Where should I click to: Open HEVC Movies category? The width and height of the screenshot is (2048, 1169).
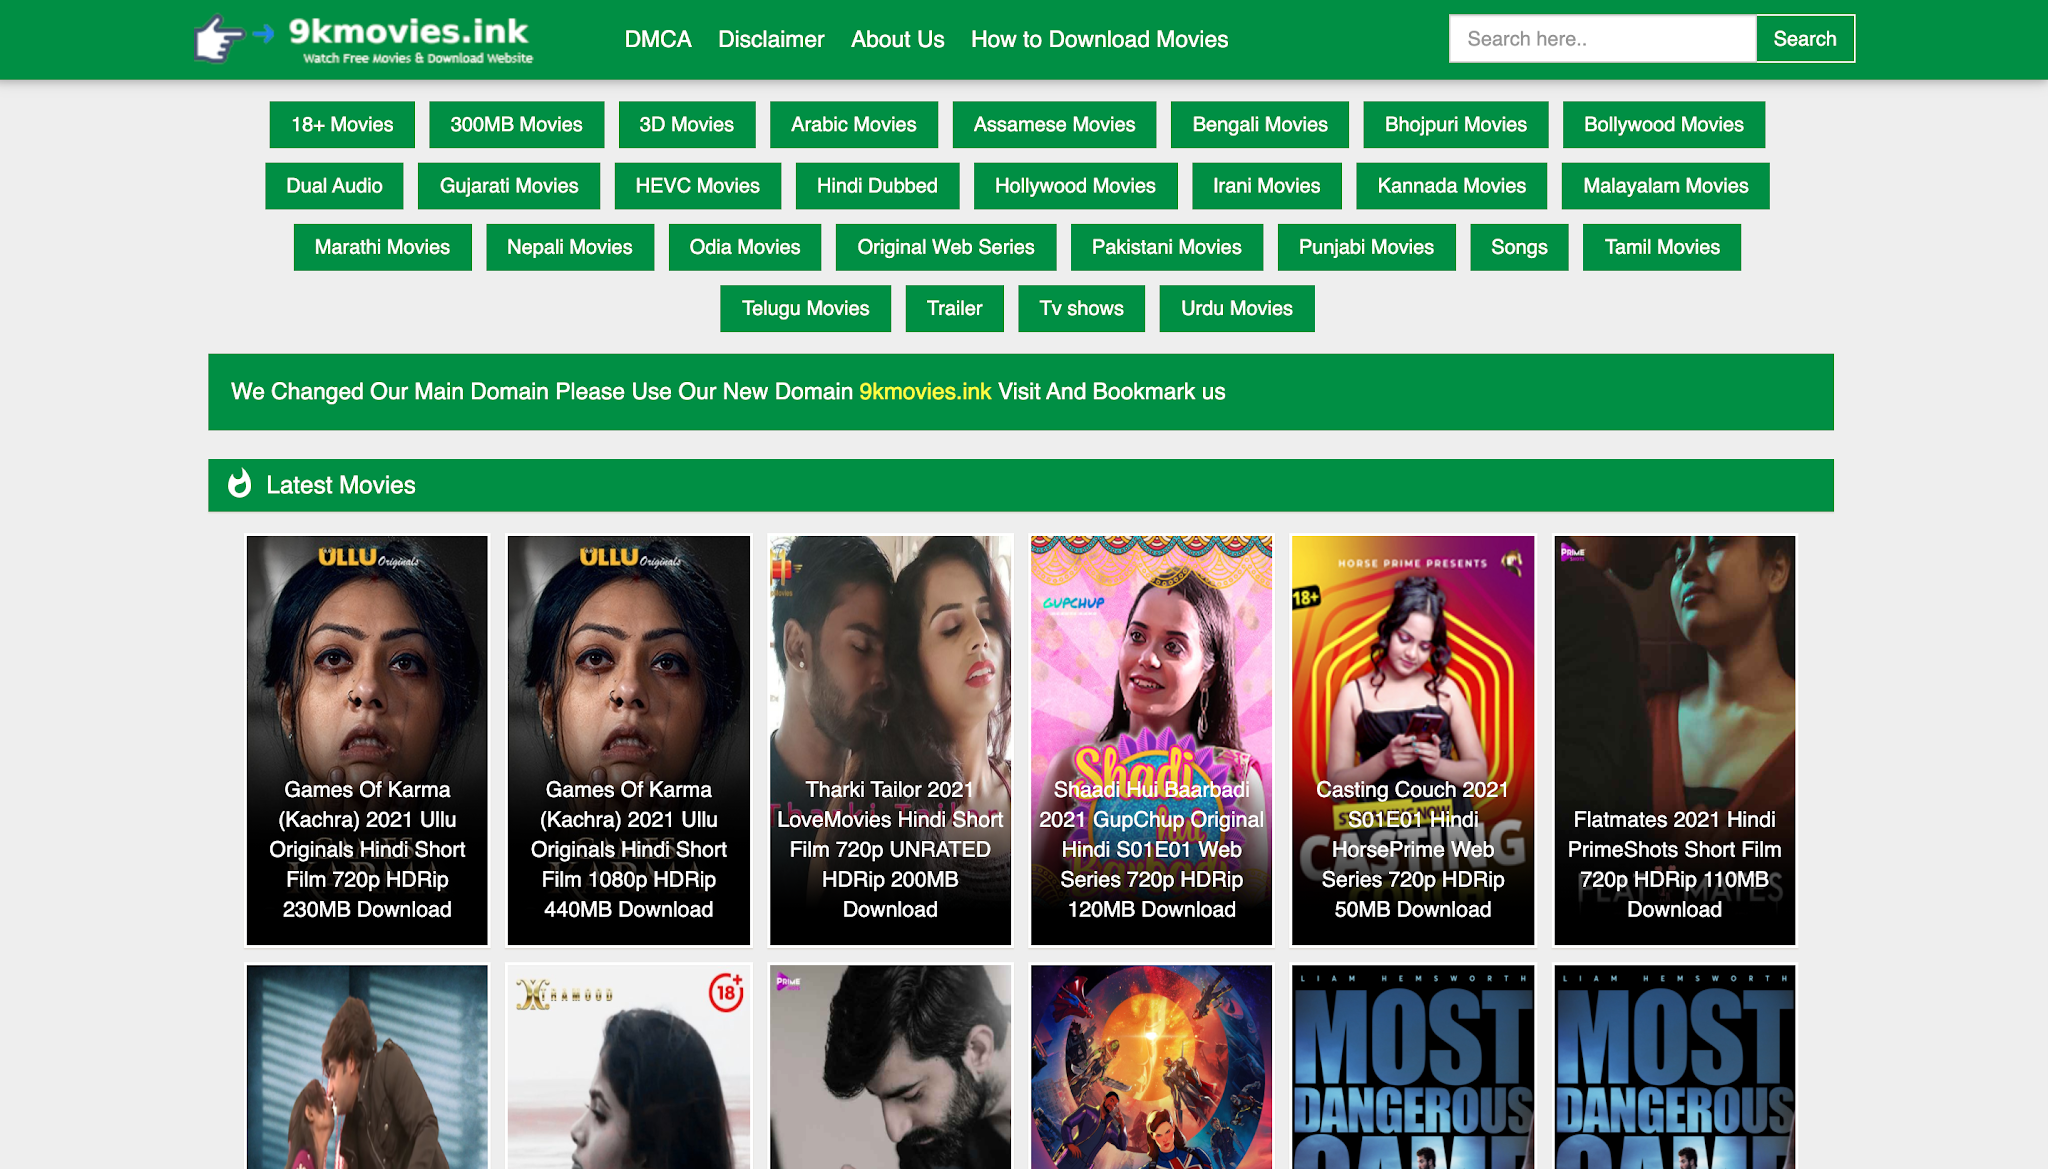[698, 186]
